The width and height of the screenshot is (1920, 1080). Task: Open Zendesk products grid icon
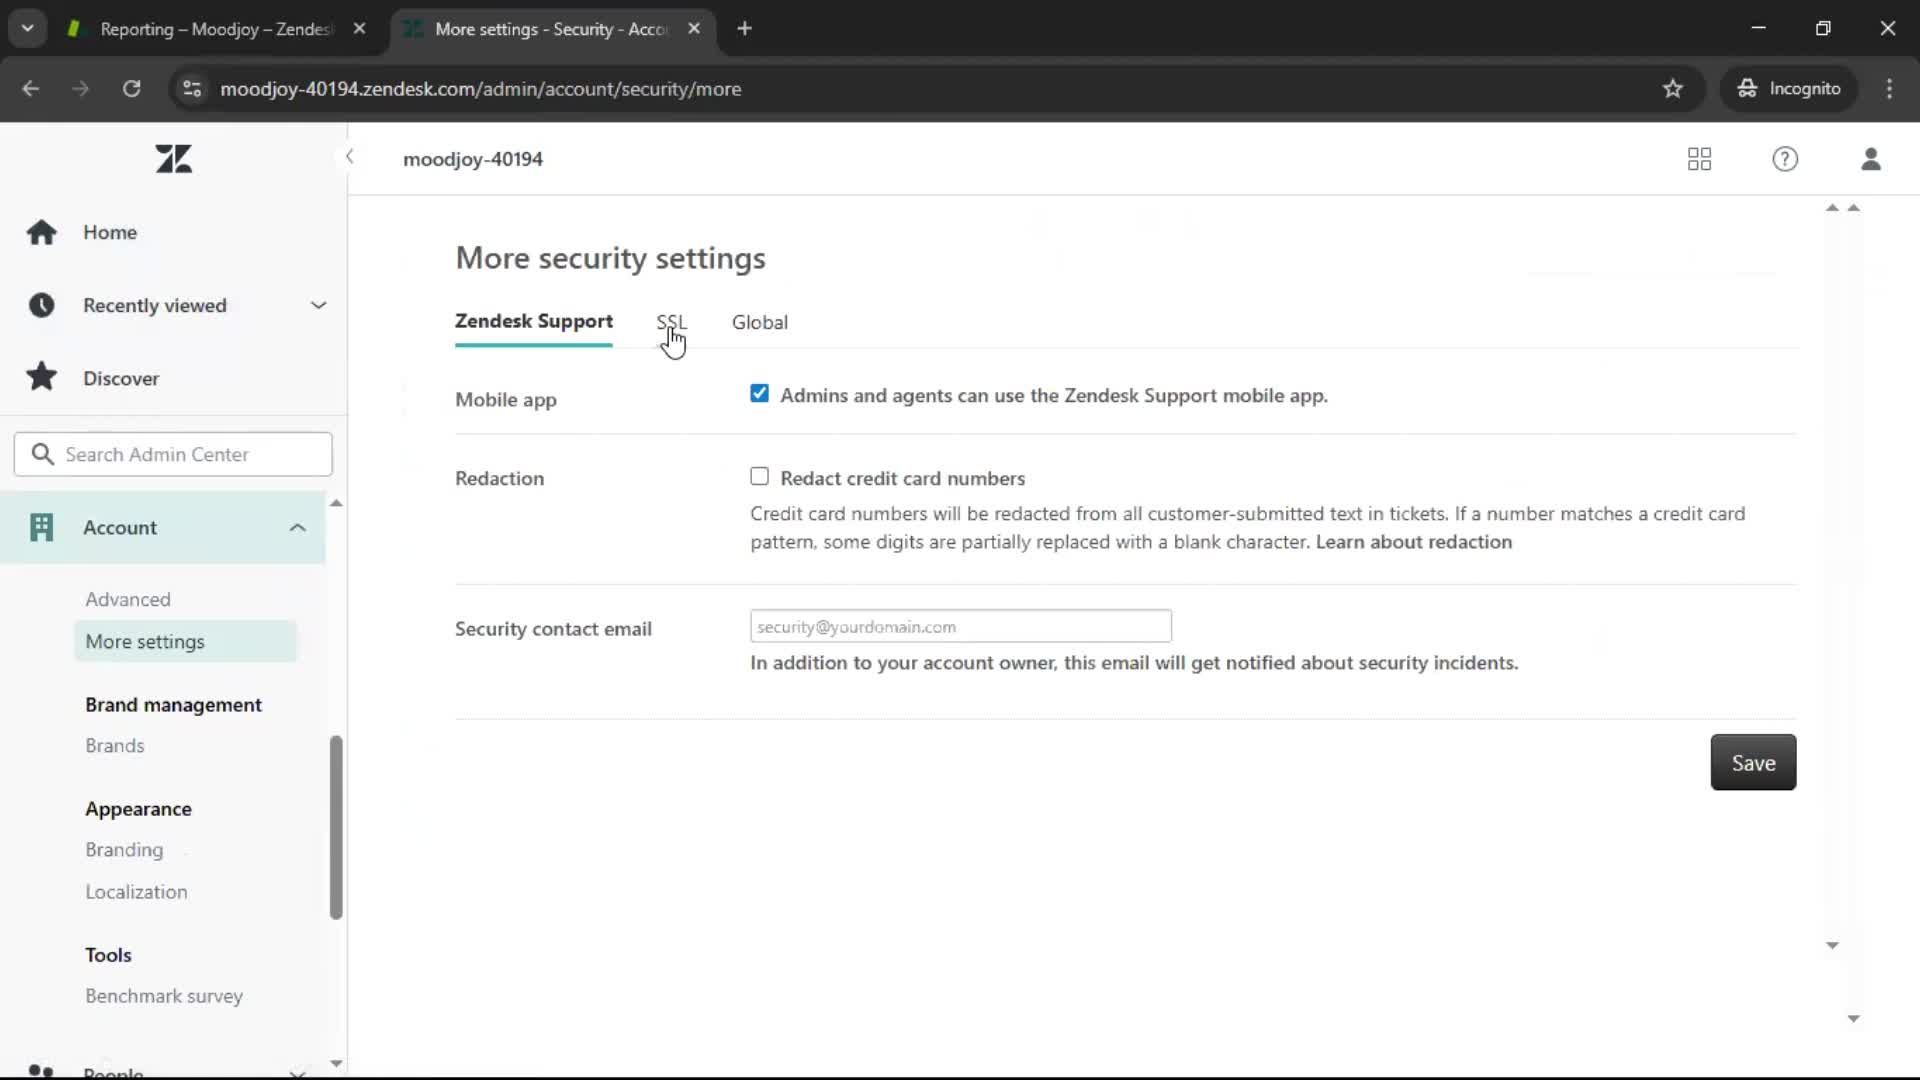point(1699,159)
